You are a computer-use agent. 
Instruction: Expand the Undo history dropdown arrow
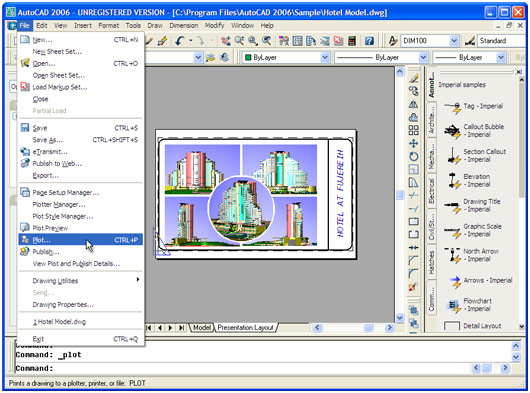click(x=191, y=41)
